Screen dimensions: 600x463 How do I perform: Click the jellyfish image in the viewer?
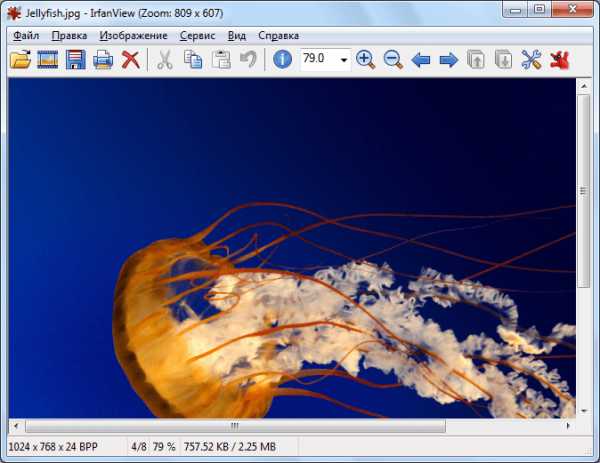(x=292, y=248)
